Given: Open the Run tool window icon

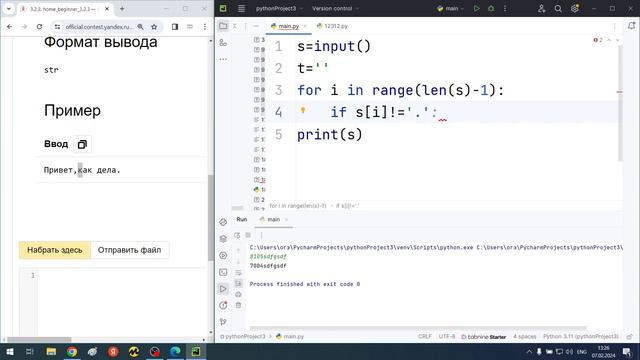Looking at the screenshot, I should pyautogui.click(x=223, y=289).
